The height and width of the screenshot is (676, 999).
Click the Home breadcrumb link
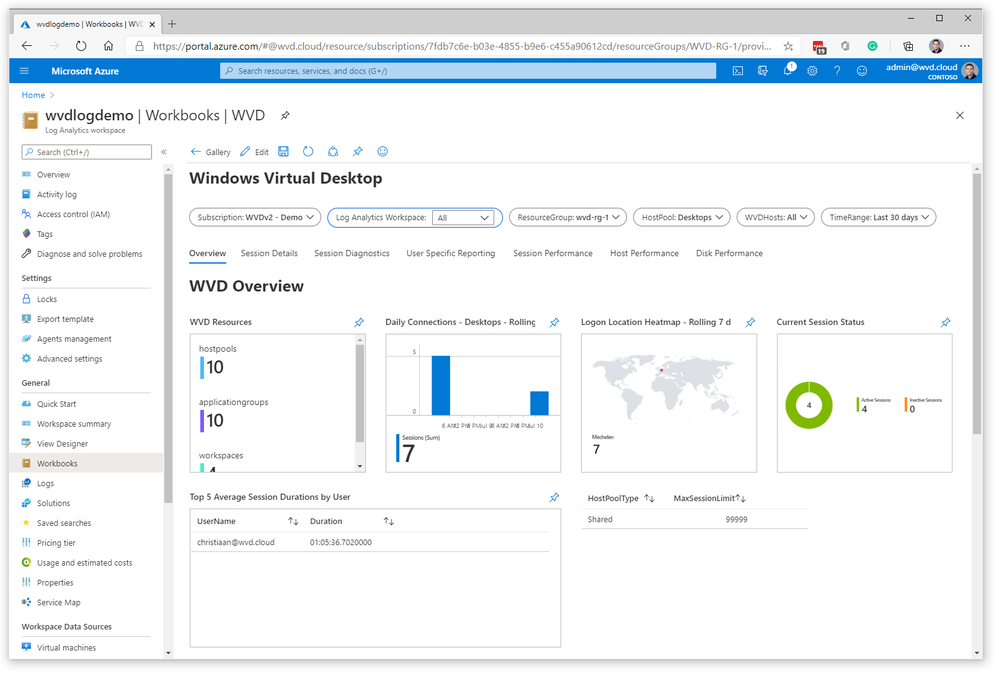(33, 95)
